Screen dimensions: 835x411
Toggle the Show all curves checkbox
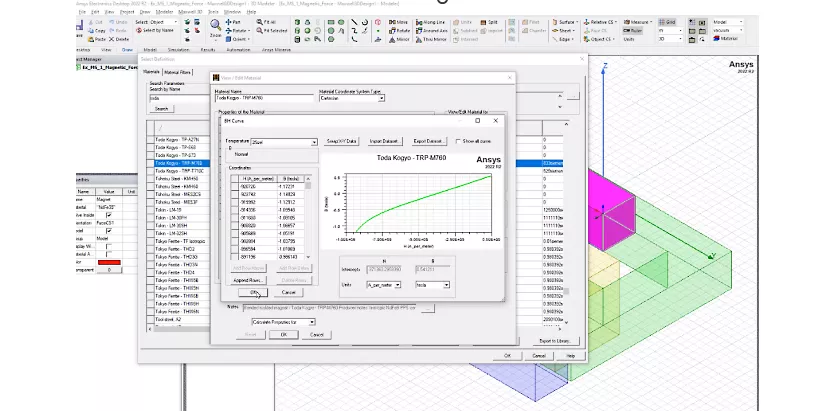pos(458,142)
